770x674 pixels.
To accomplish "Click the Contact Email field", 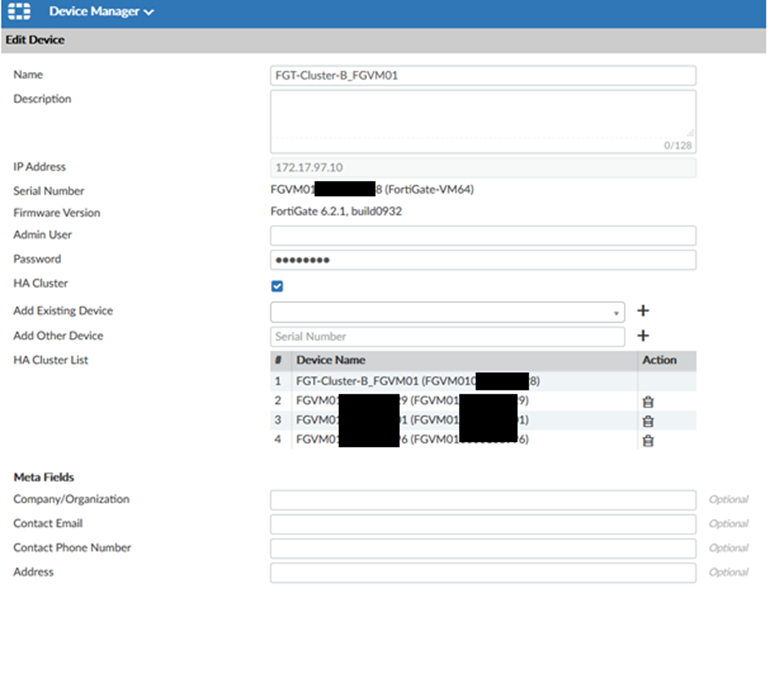I will (482, 524).
